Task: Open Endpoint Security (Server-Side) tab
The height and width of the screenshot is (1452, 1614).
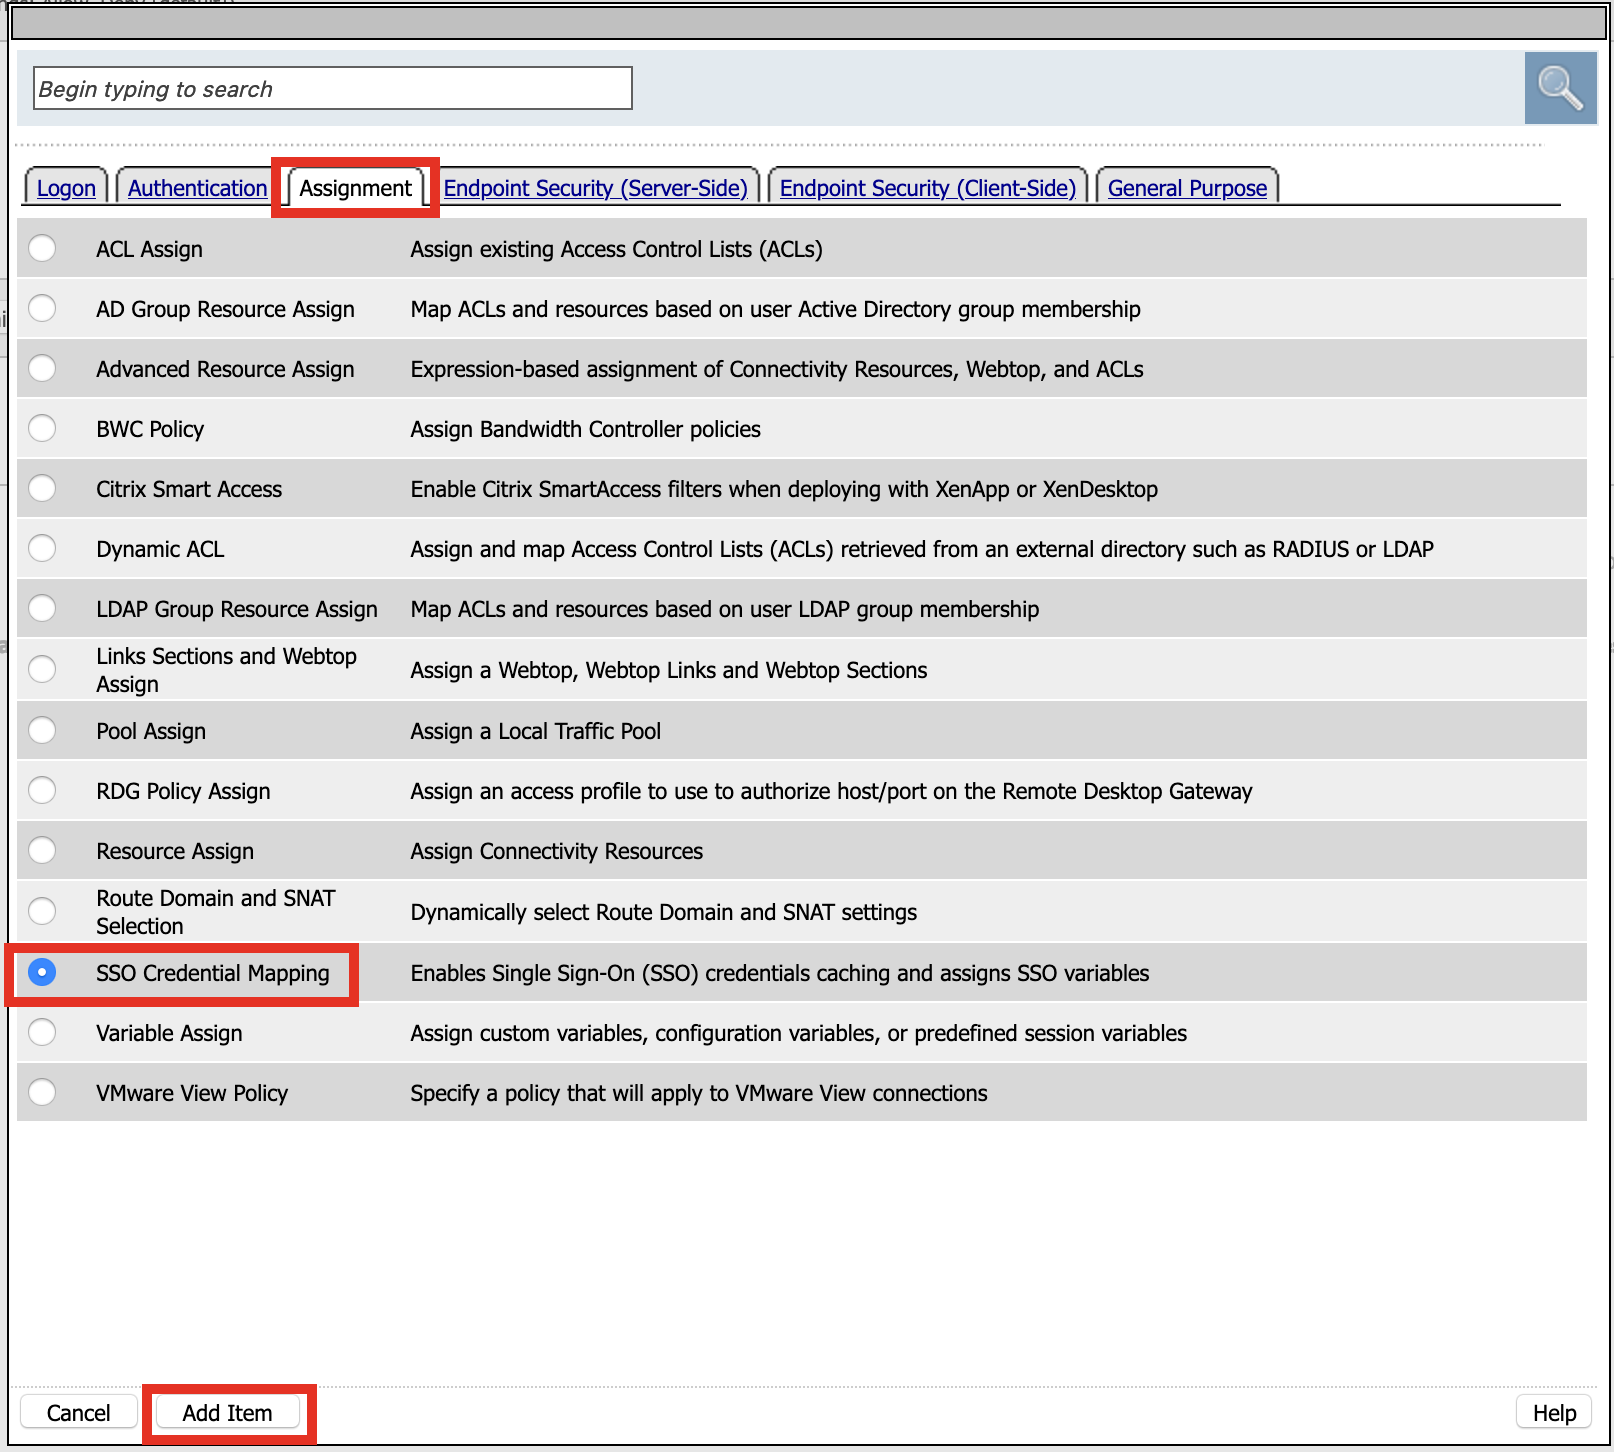Action: (596, 188)
